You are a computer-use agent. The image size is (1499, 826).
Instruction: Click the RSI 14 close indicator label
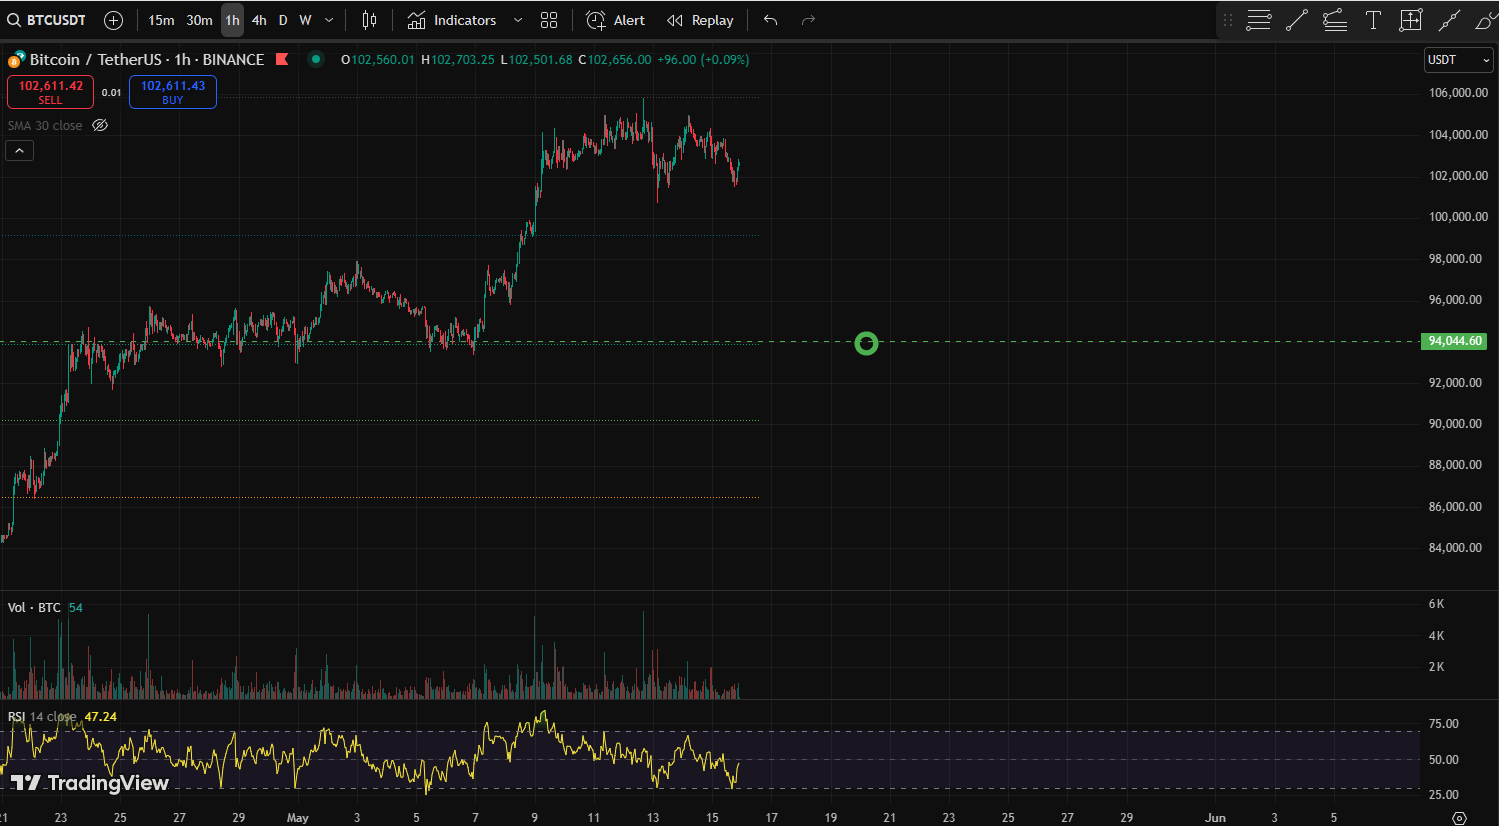tap(42, 716)
